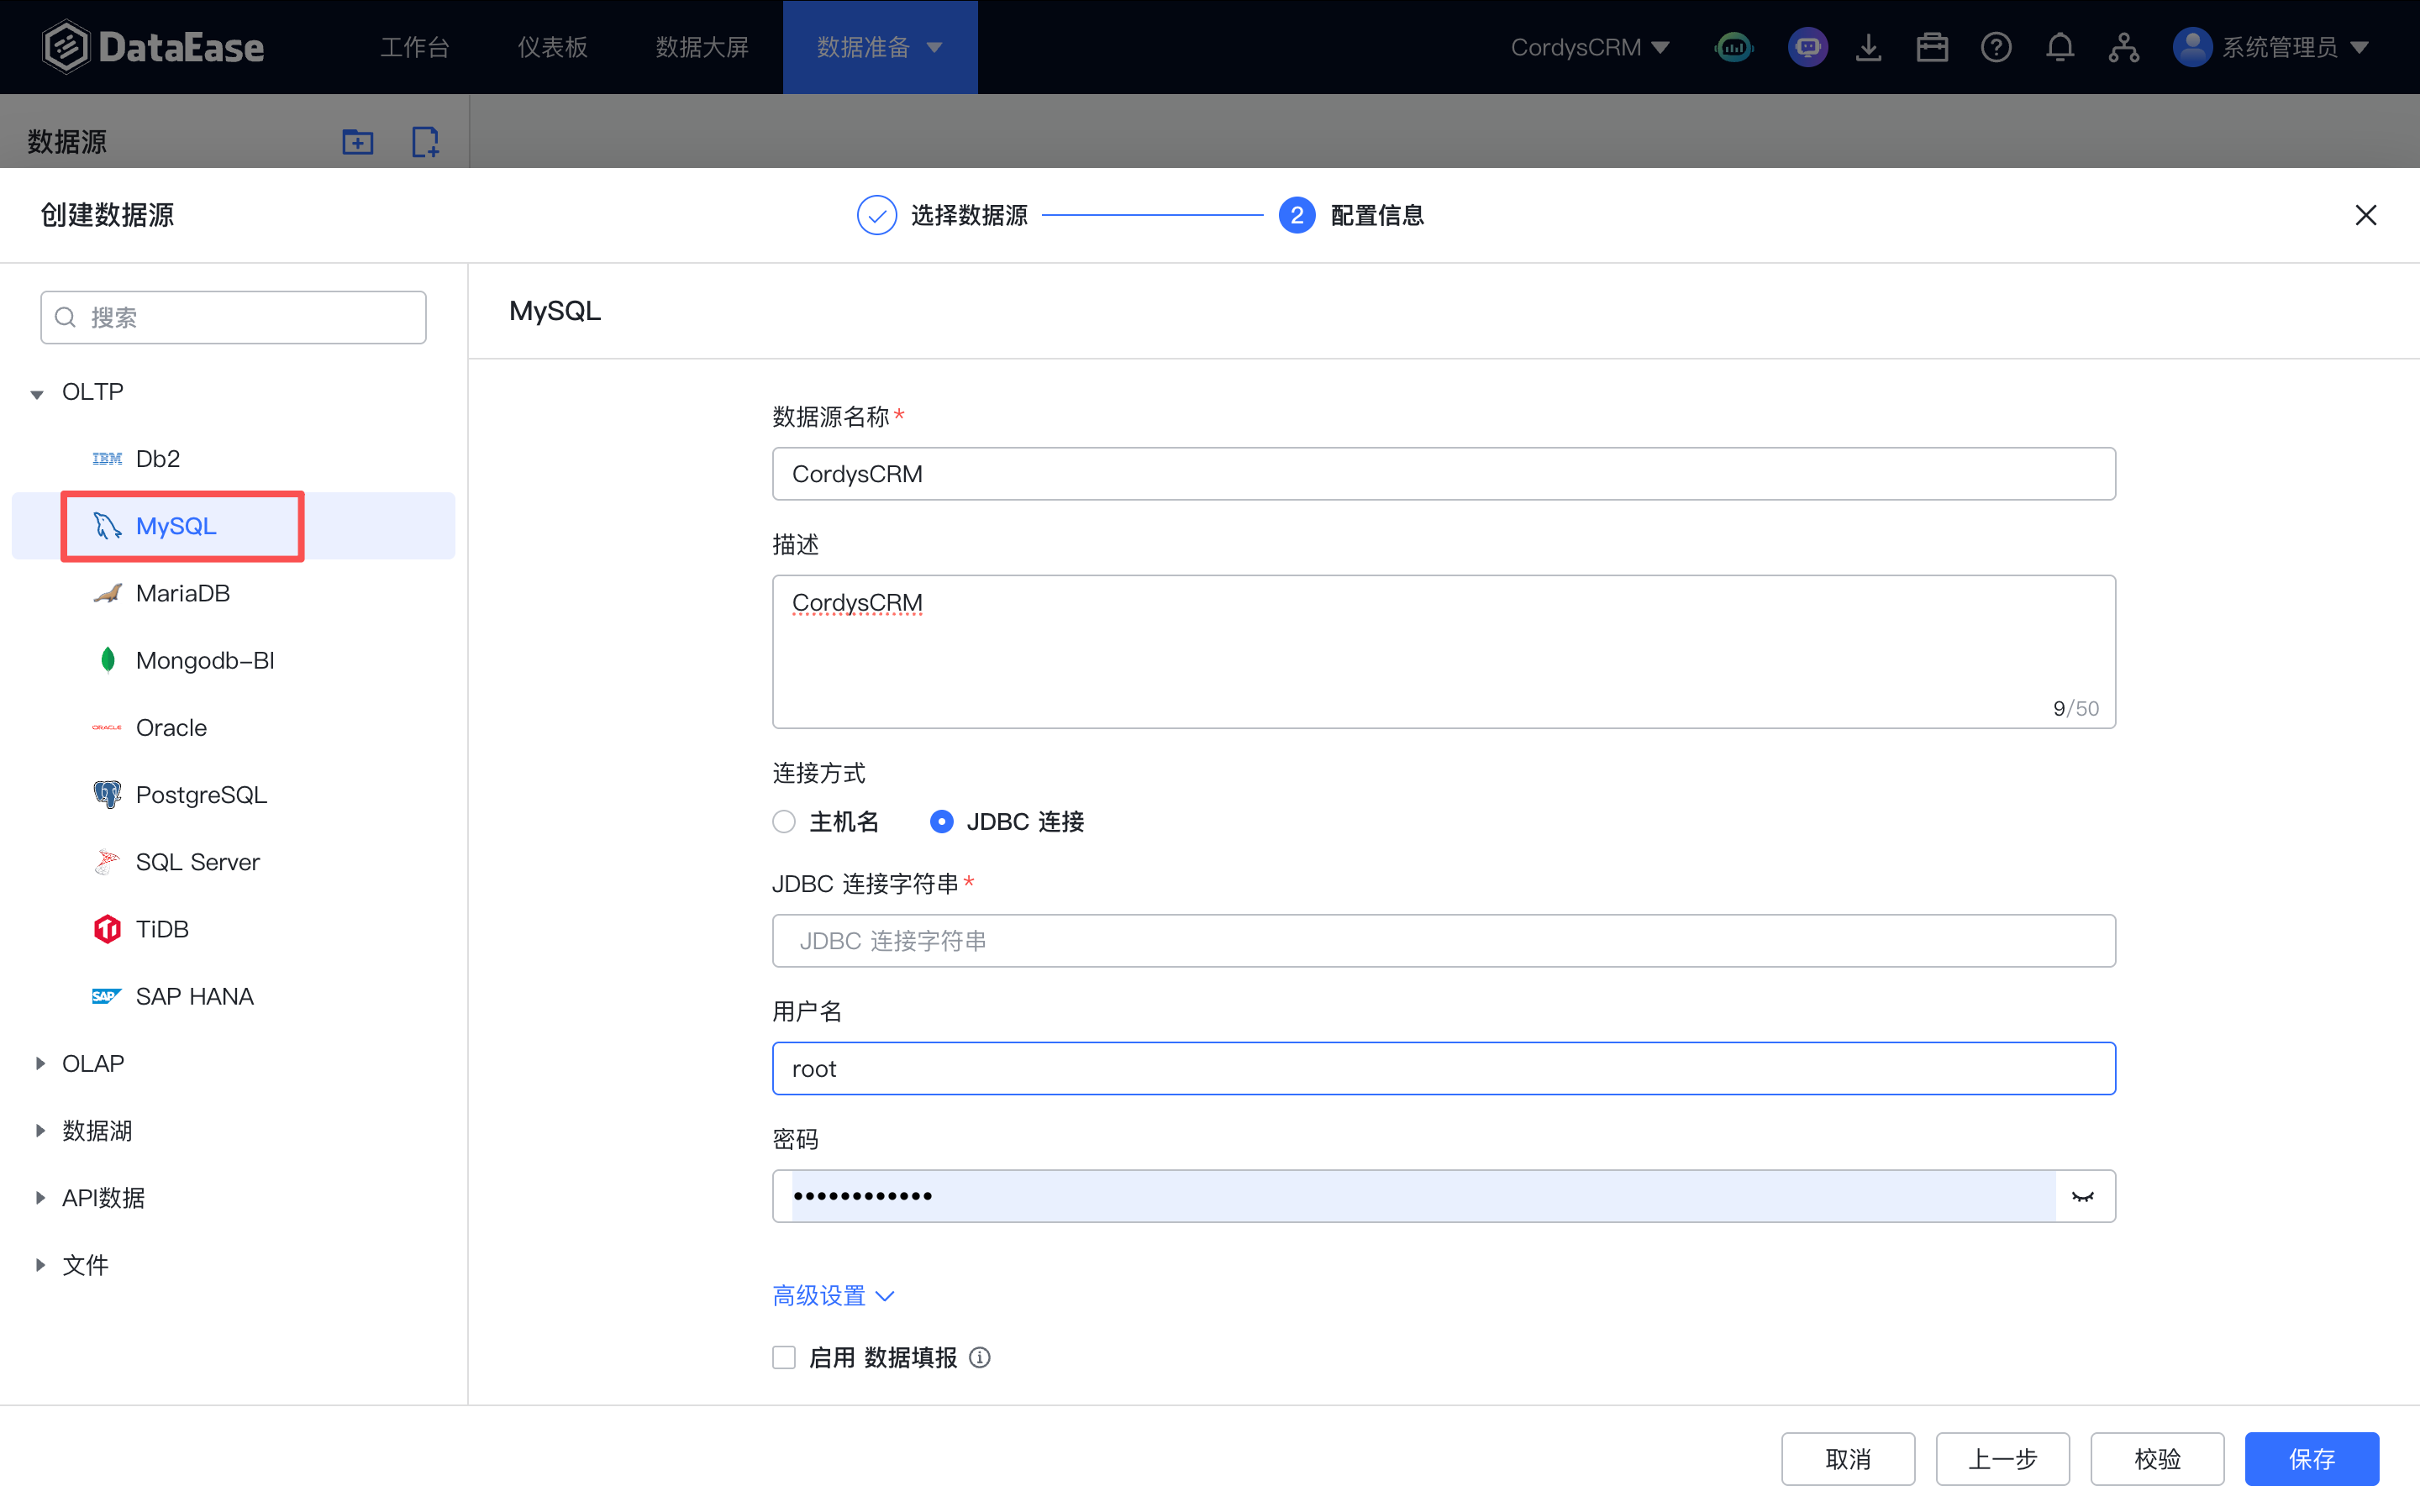
Task: Open the purple AI assistant chat icon
Action: 1807,47
